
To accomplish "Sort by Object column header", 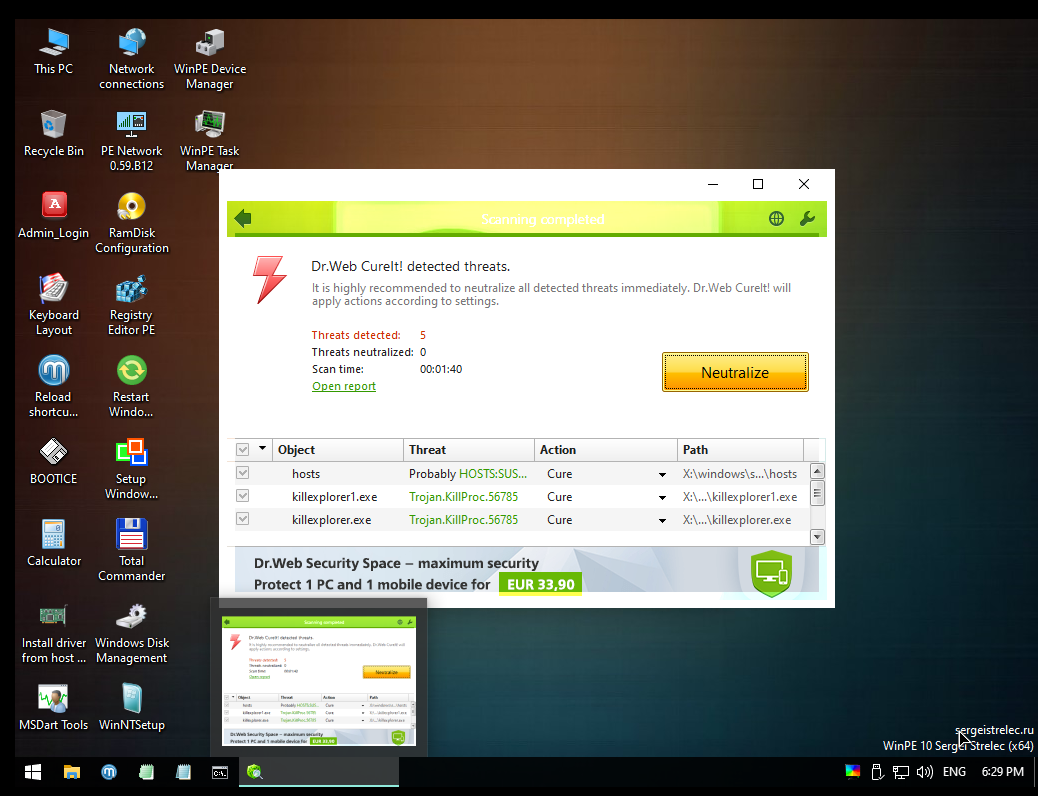I will click(338, 450).
